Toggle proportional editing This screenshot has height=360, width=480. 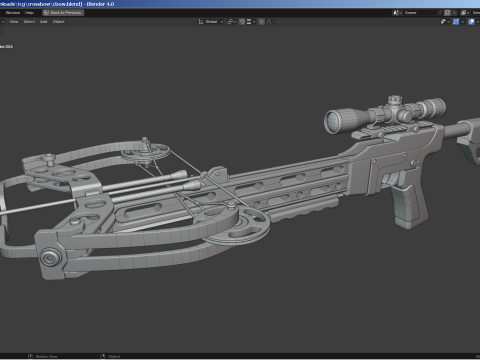tap(262, 22)
